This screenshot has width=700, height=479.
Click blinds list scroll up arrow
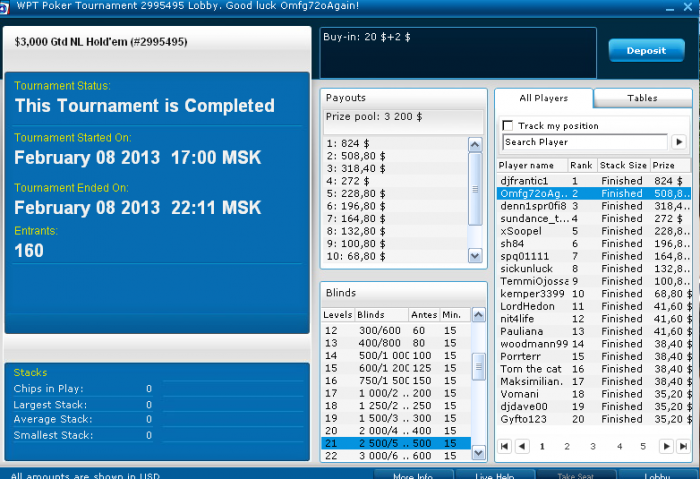(479, 315)
